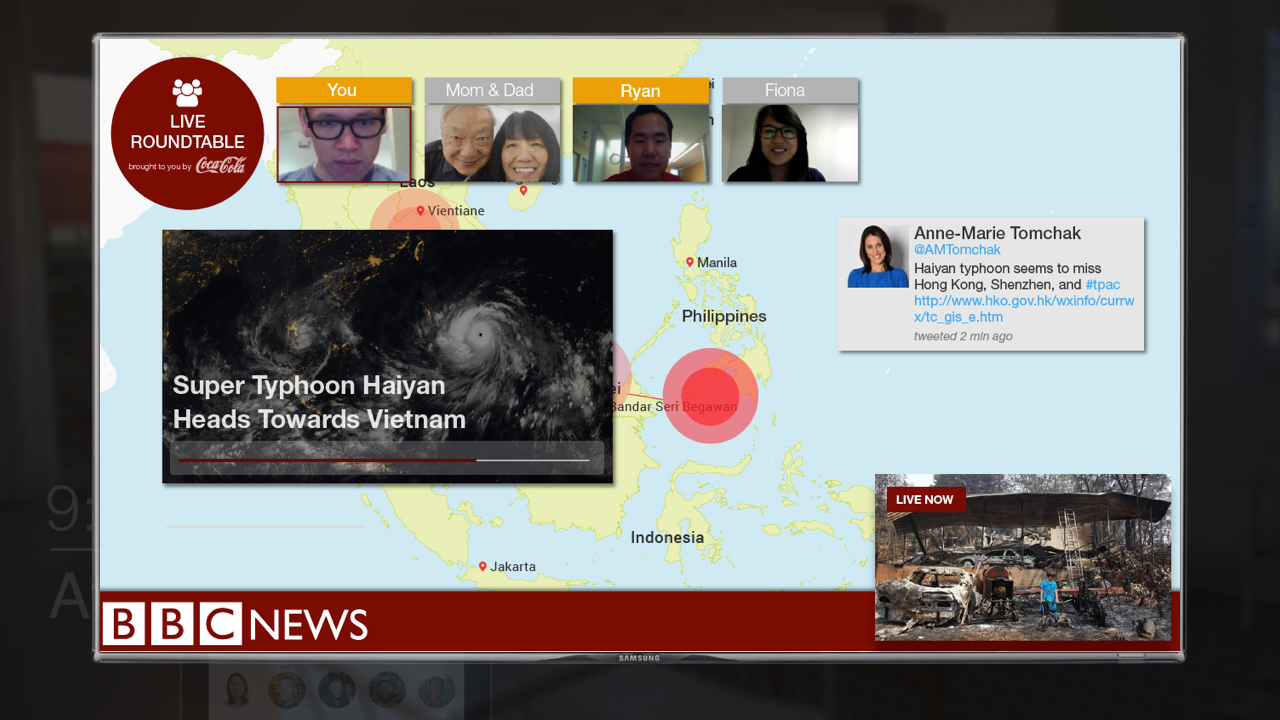The width and height of the screenshot is (1280, 720).
Task: Select the "Fiona" participant tab
Action: click(790, 91)
